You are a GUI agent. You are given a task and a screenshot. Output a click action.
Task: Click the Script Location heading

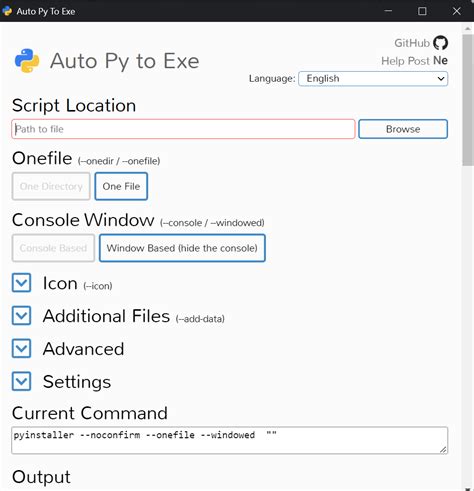coord(74,105)
